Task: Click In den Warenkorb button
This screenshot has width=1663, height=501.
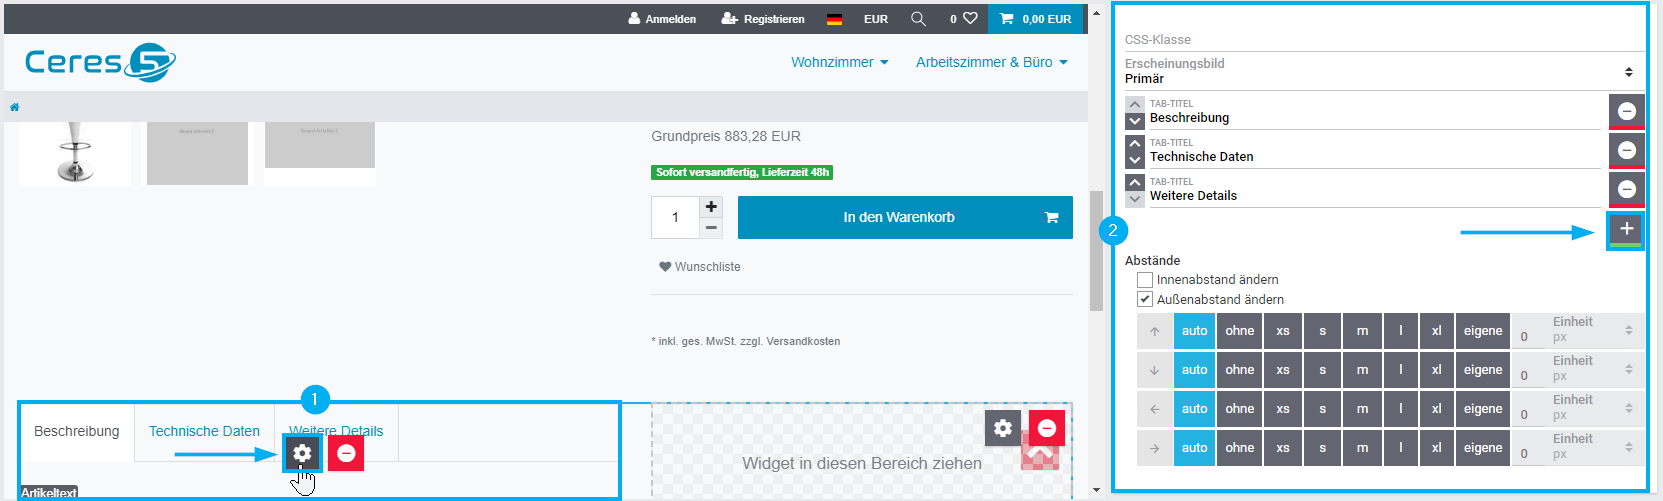Action: click(x=905, y=217)
